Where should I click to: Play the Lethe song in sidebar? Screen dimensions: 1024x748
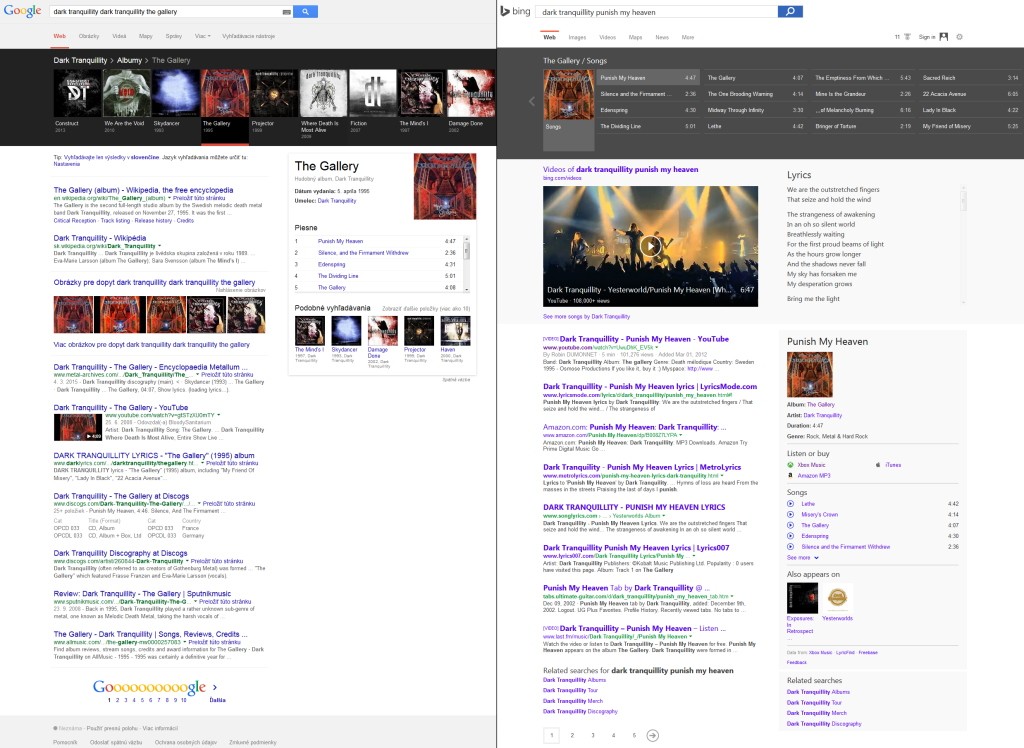pyautogui.click(x=791, y=504)
